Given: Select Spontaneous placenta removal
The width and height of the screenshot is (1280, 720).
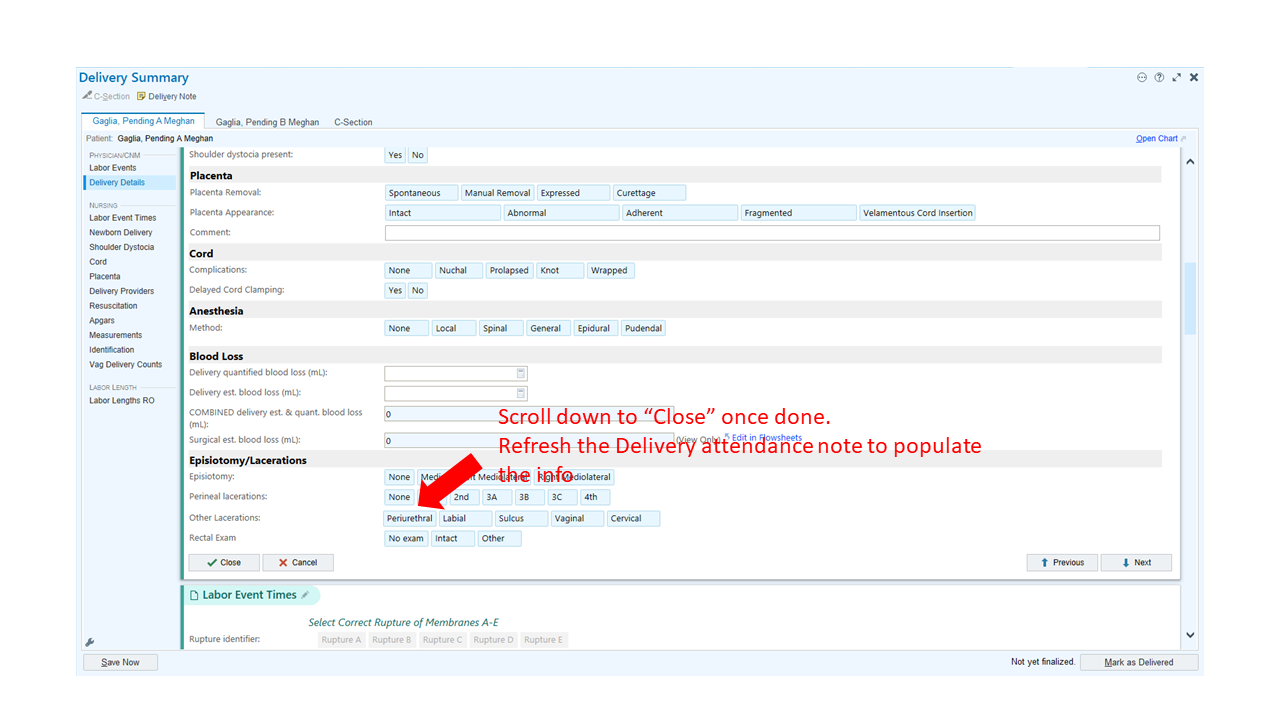Looking at the screenshot, I should click(421, 193).
